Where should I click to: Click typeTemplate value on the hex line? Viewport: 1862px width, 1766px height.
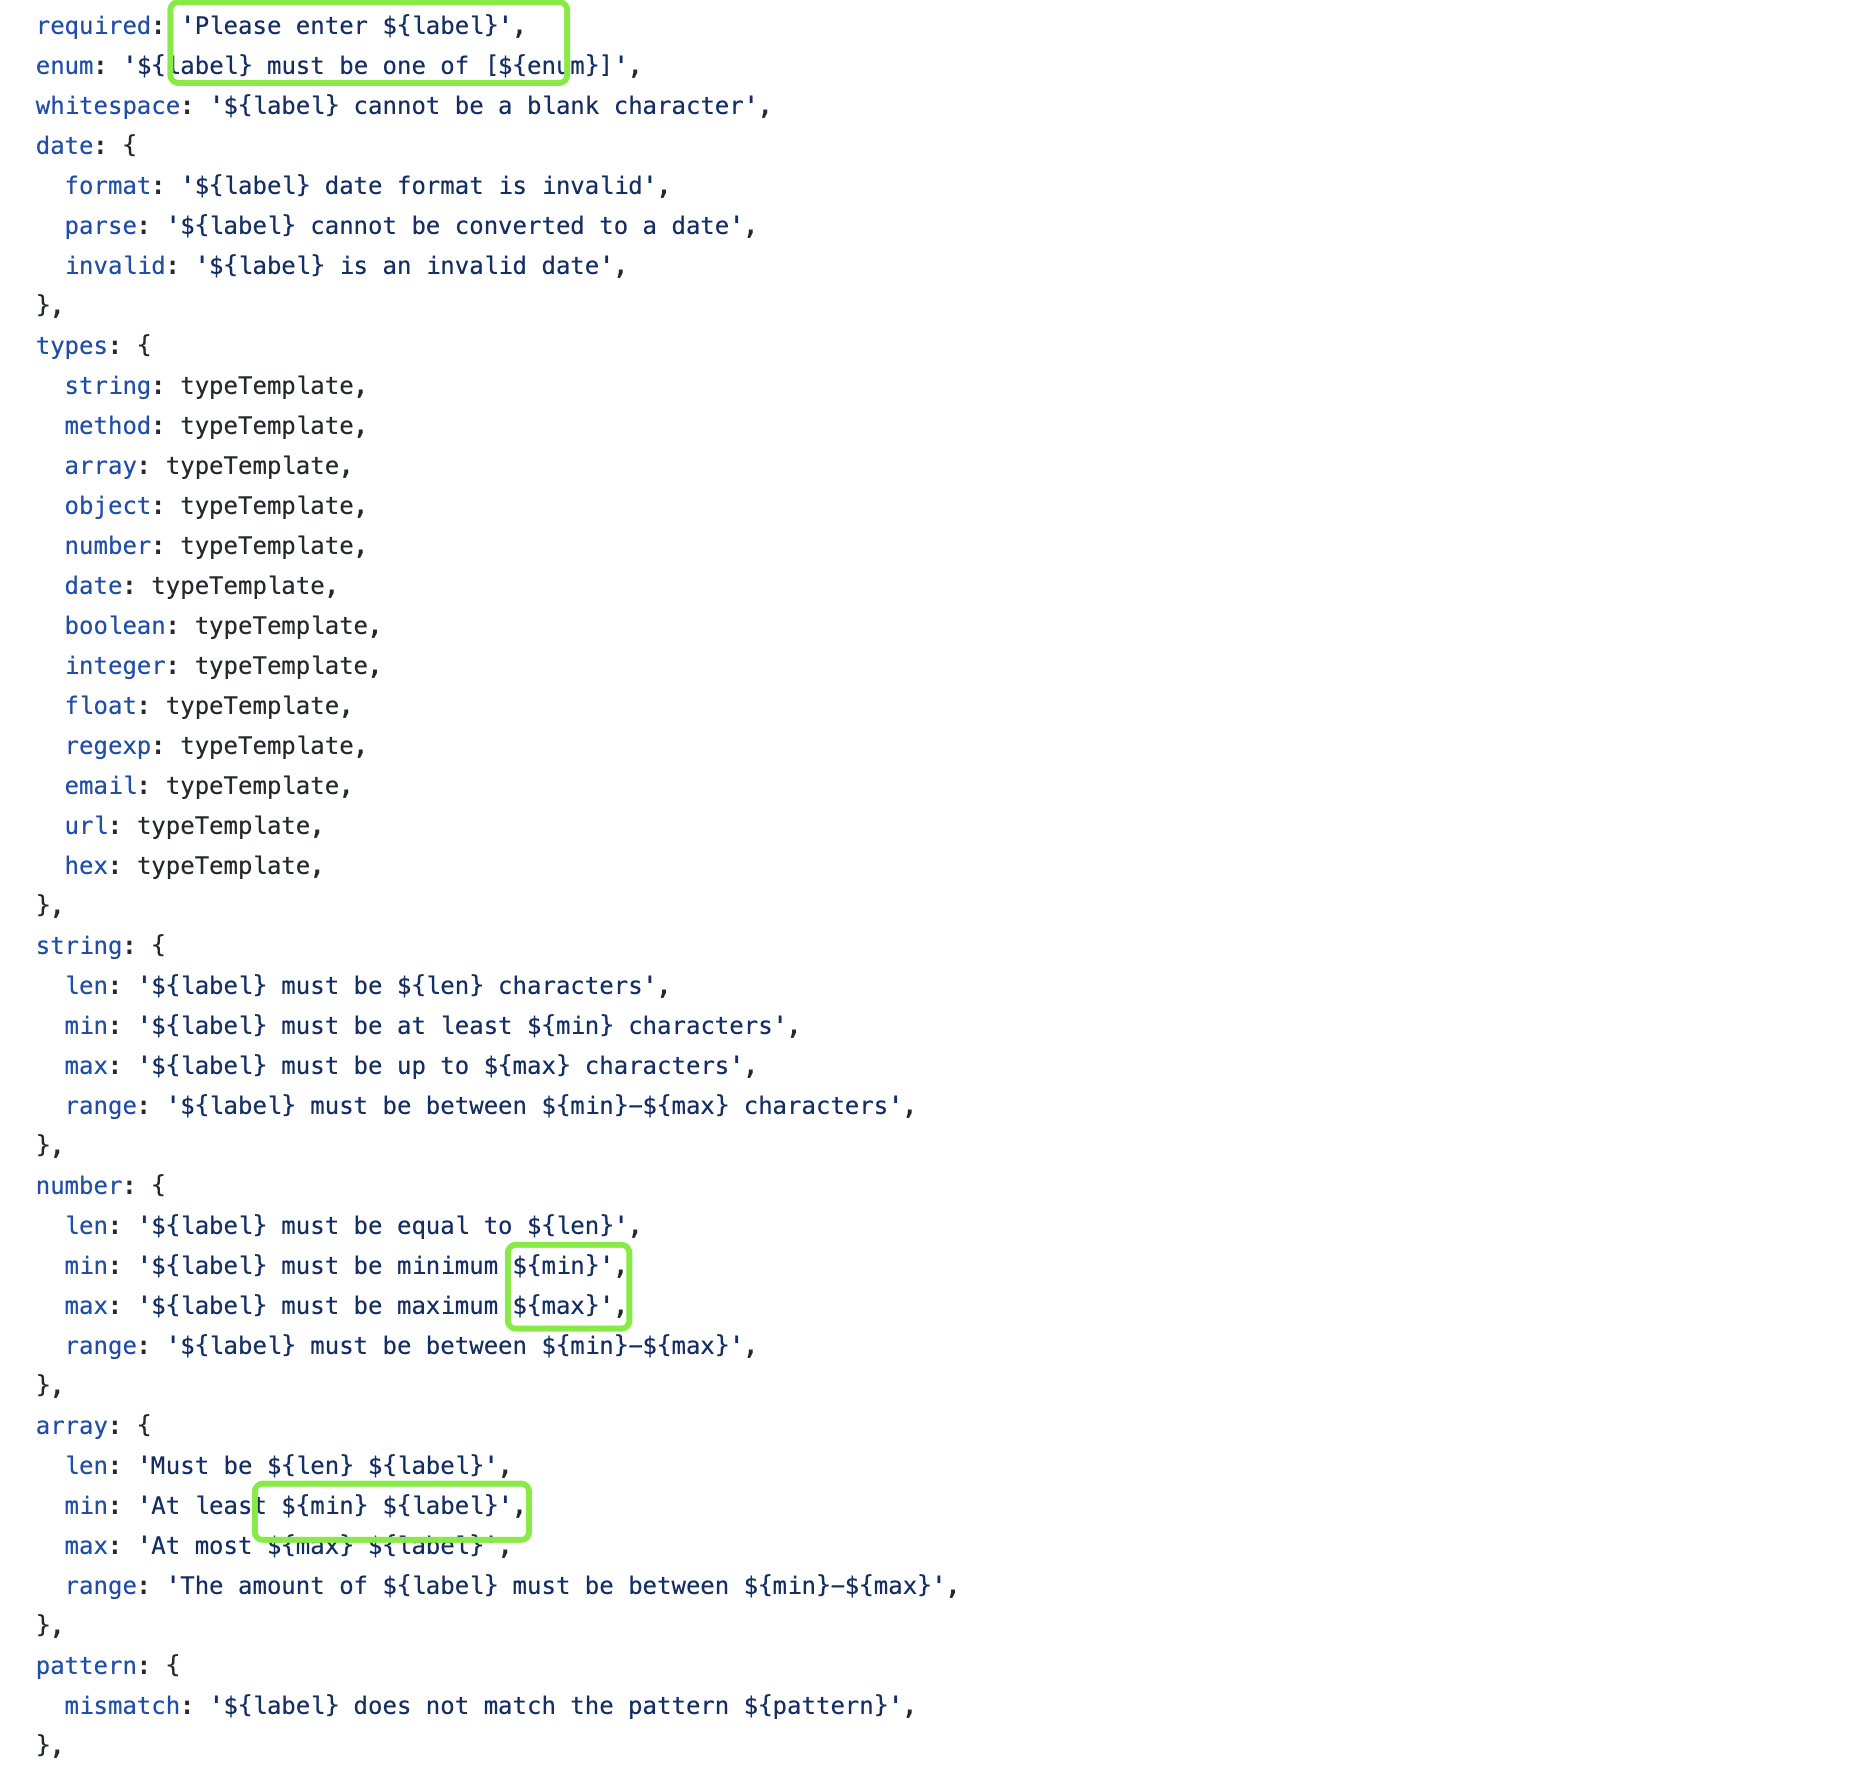[x=224, y=866]
